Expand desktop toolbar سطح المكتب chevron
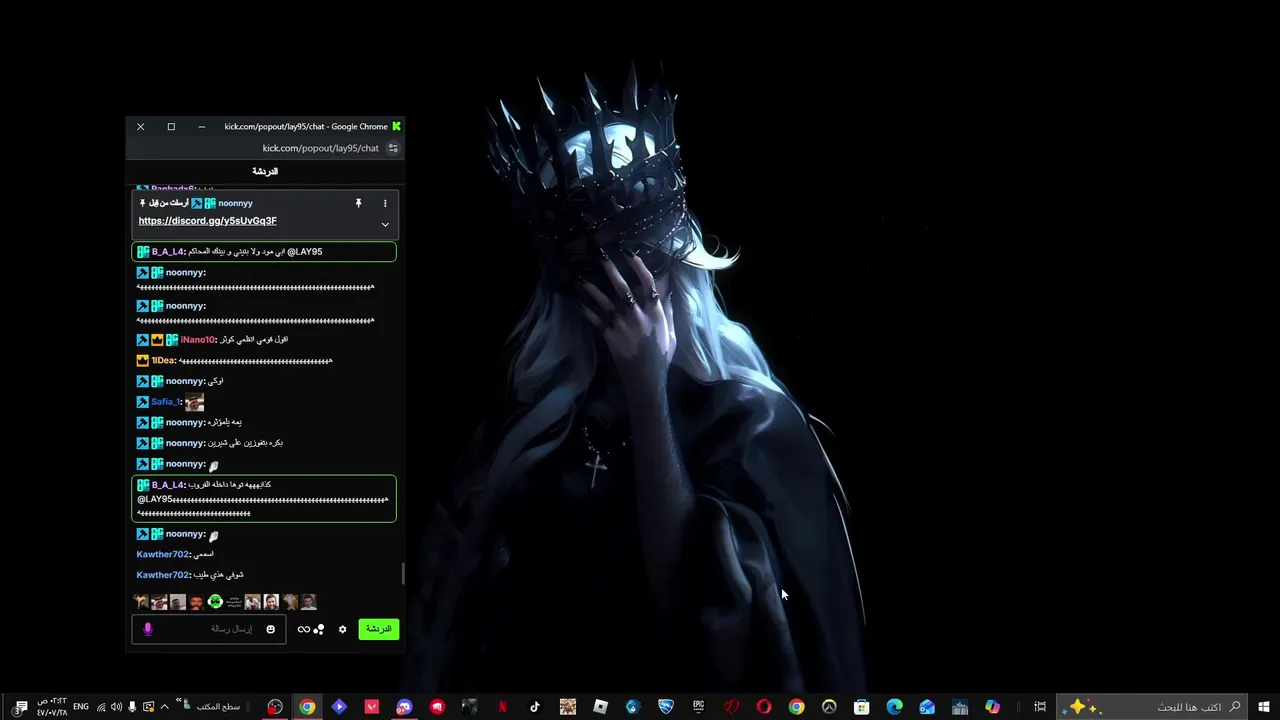This screenshot has width=1280, height=720. [x=178, y=700]
